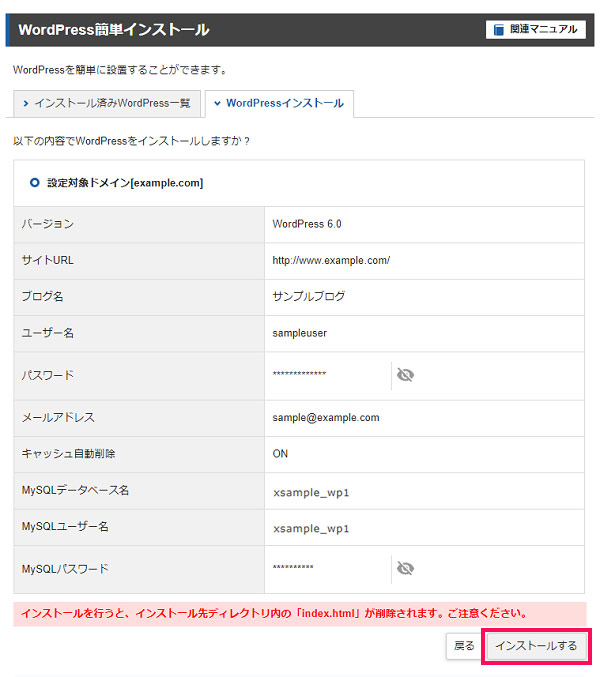Show the パスワード value with eye icon
This screenshot has width=600, height=677.
pyautogui.click(x=405, y=375)
